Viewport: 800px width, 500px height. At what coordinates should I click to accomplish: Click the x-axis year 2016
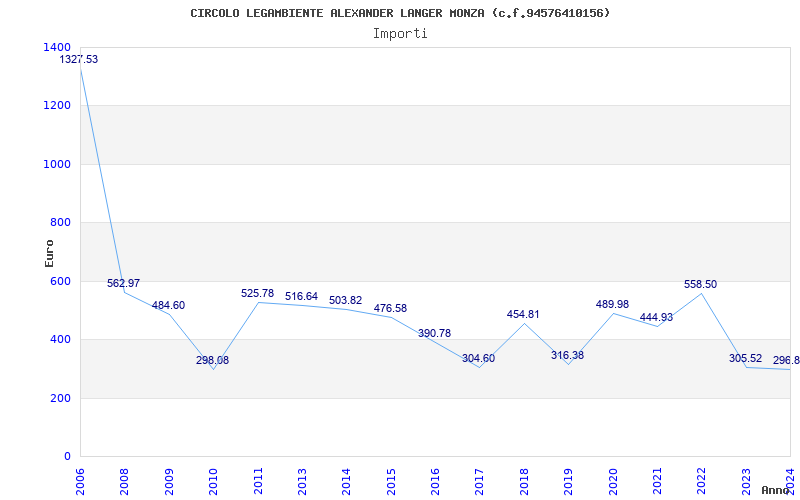pyautogui.click(x=435, y=481)
